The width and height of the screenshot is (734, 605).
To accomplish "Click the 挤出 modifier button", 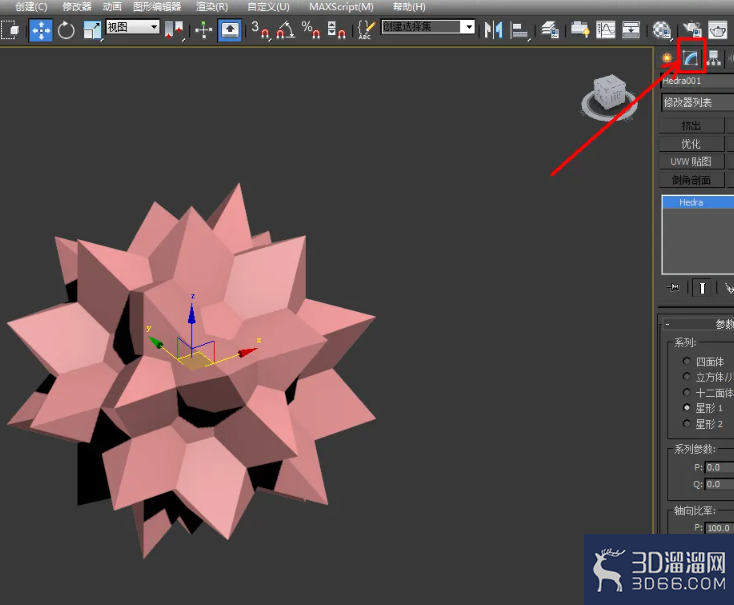I will (691, 126).
